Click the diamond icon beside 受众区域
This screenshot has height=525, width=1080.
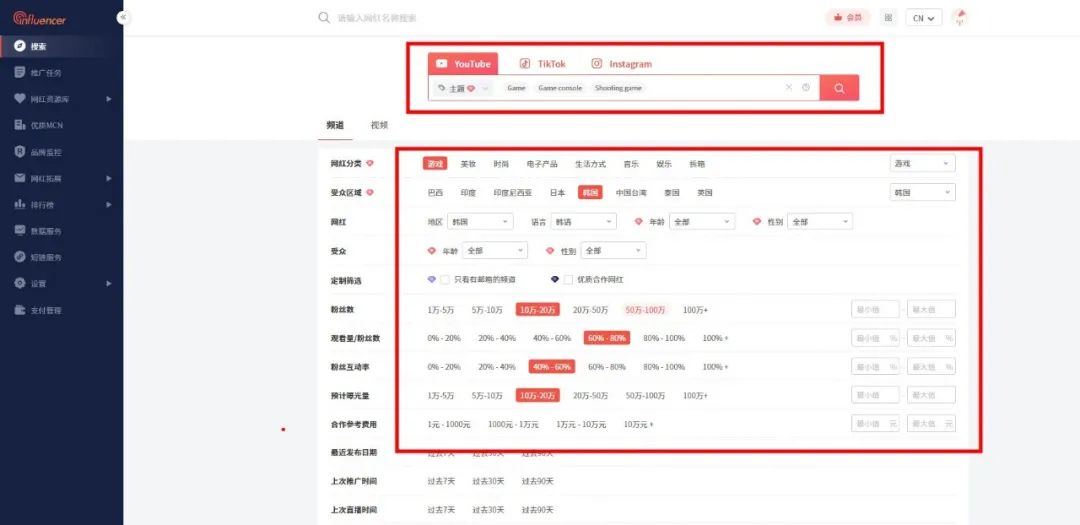click(370, 192)
